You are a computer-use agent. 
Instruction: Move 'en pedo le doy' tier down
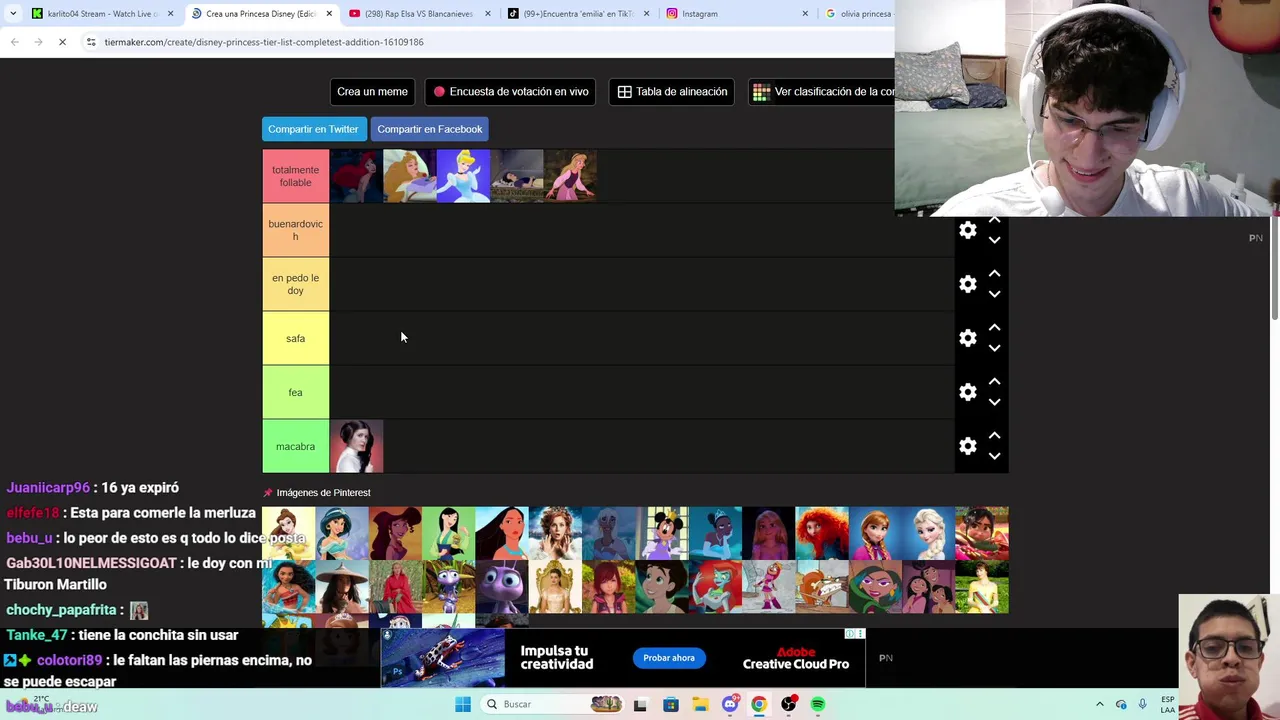(x=994, y=295)
